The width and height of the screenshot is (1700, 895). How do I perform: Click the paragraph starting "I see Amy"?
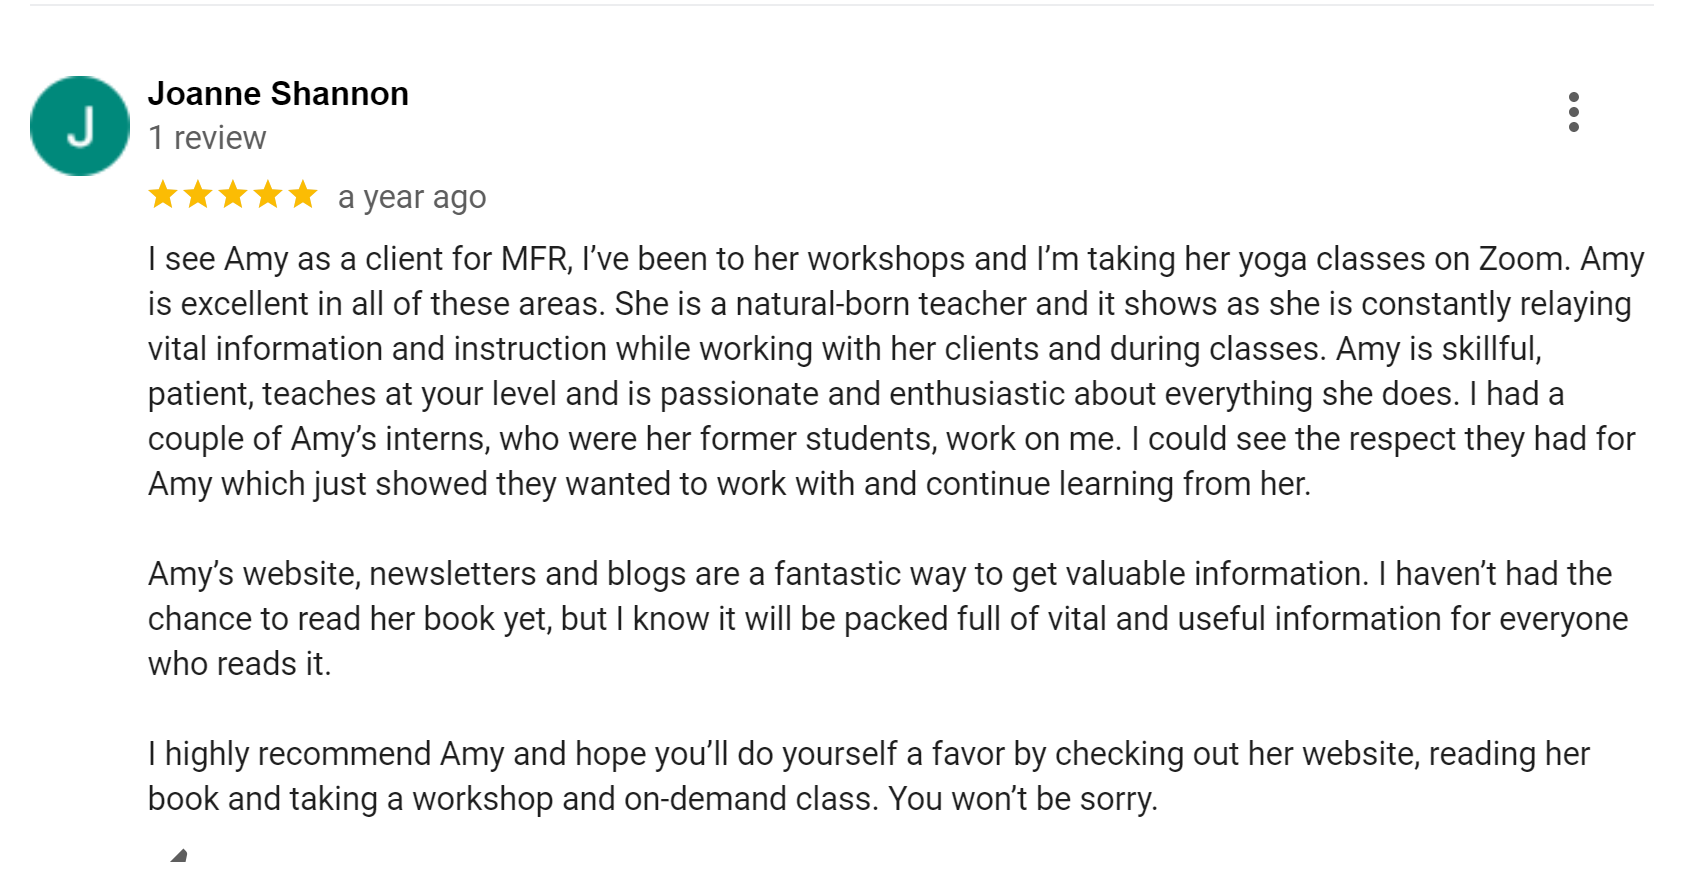point(896,371)
